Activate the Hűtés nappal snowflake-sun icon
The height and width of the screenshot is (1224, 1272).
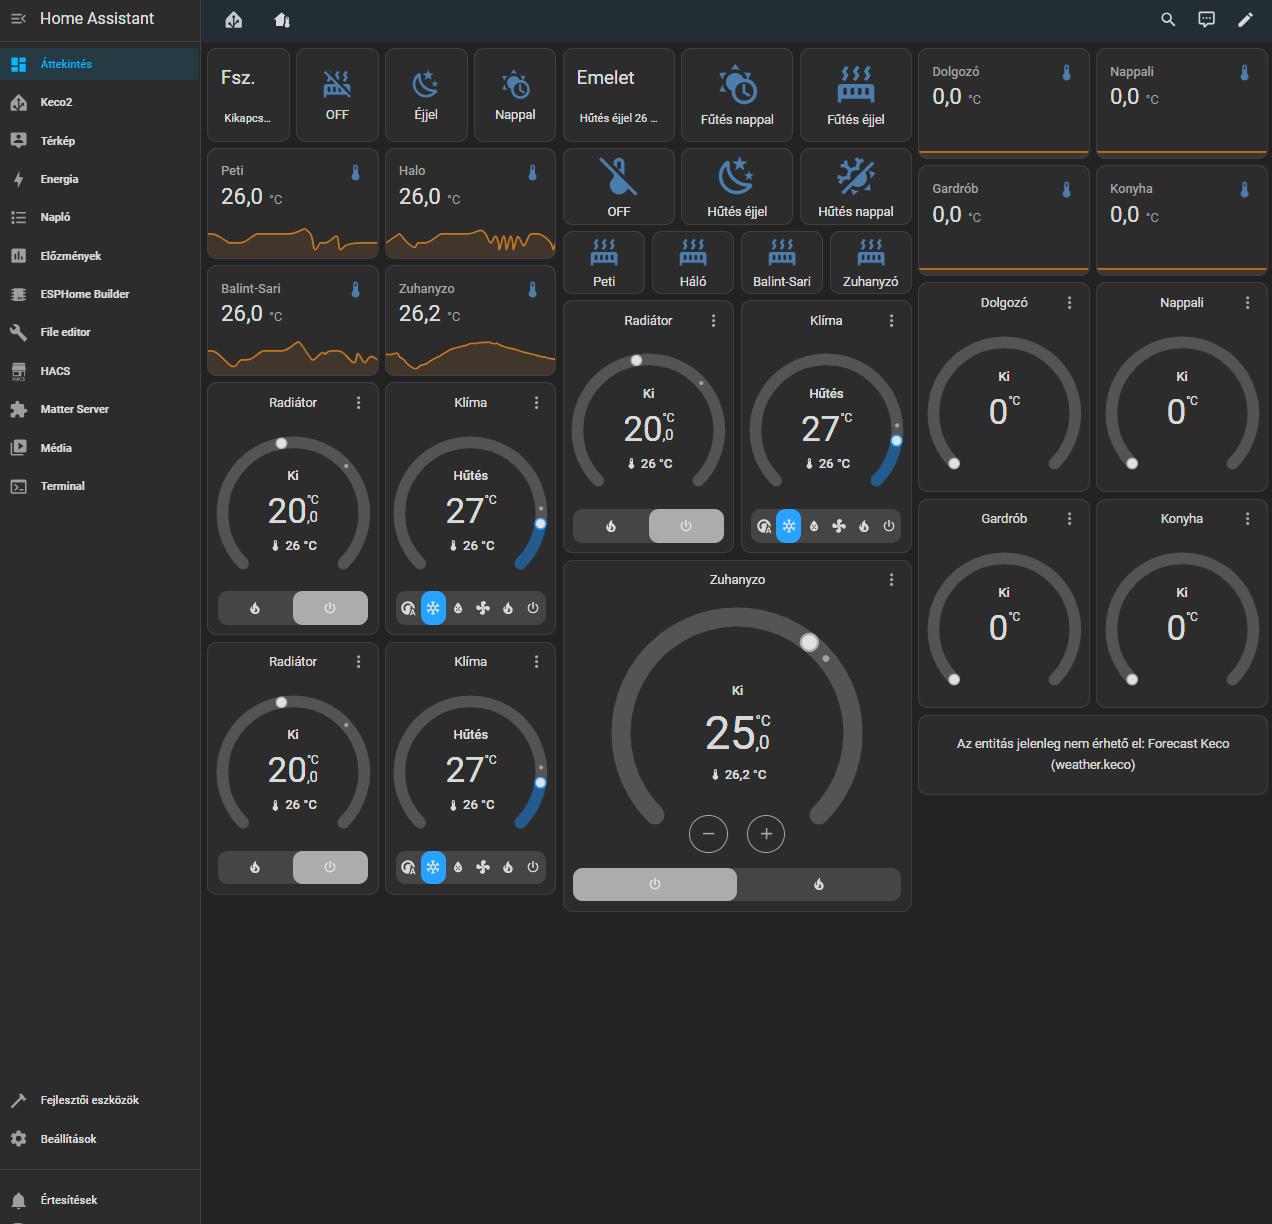(856, 177)
